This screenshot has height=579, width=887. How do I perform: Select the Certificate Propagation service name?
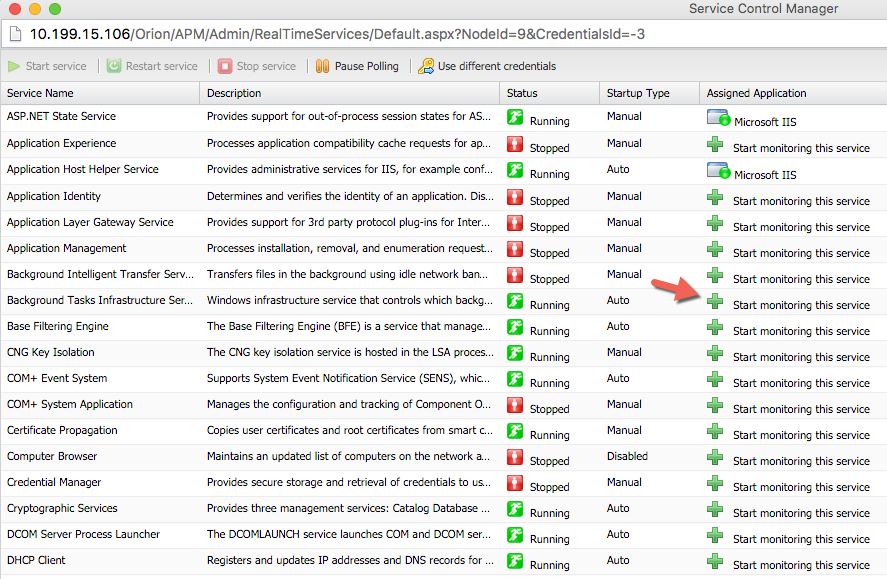pyautogui.click(x=62, y=431)
